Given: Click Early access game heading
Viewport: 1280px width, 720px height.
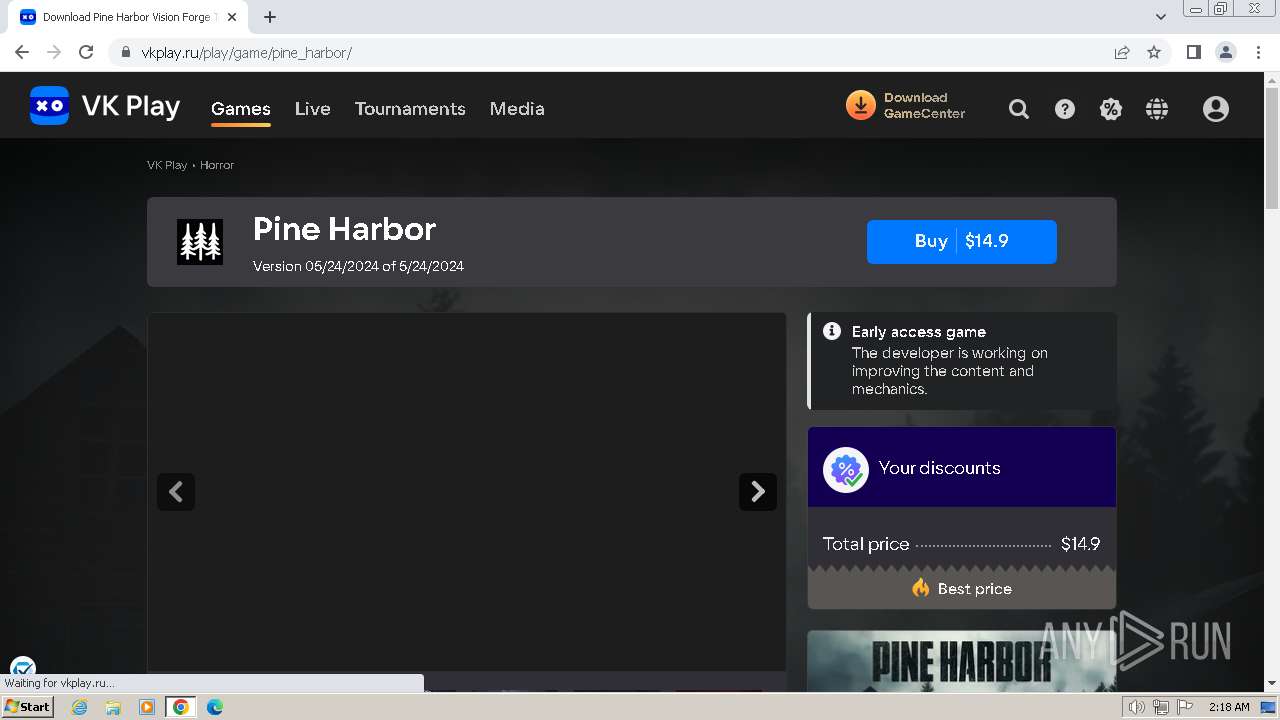Looking at the screenshot, I should (919, 332).
